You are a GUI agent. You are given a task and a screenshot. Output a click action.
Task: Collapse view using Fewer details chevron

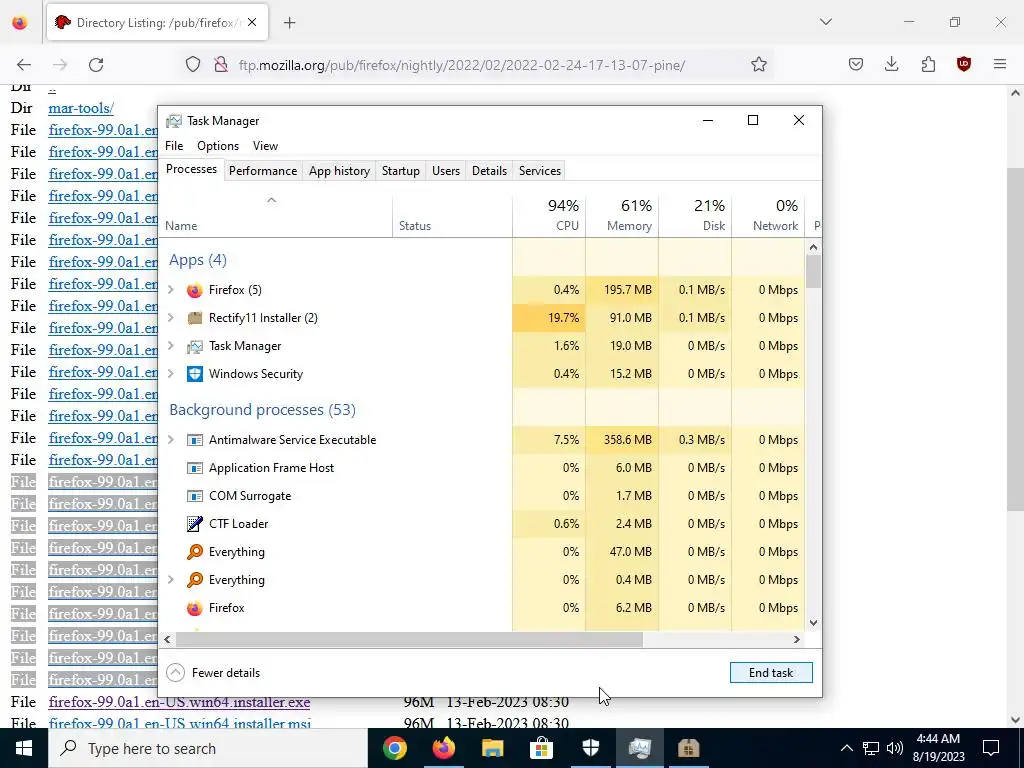click(175, 673)
